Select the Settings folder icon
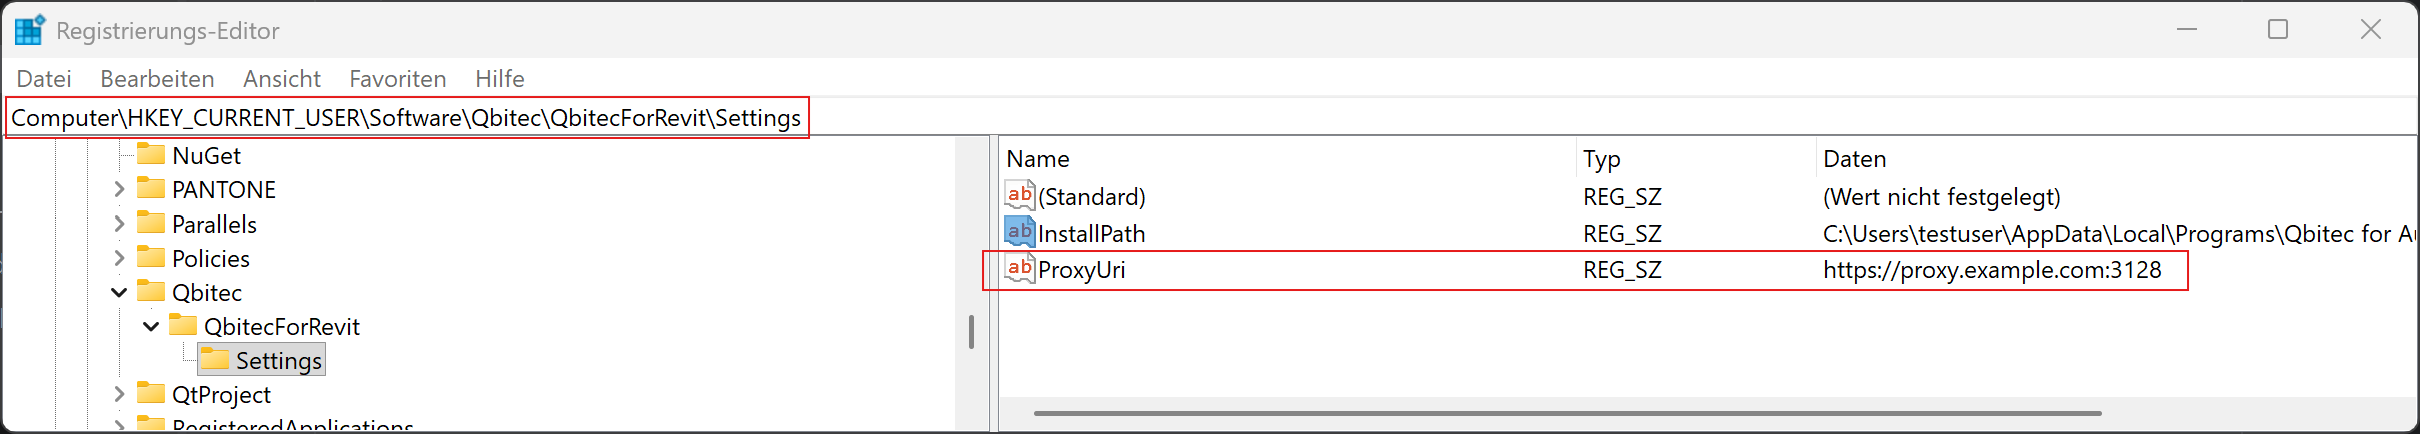The height and width of the screenshot is (434, 2420). pyautogui.click(x=215, y=360)
